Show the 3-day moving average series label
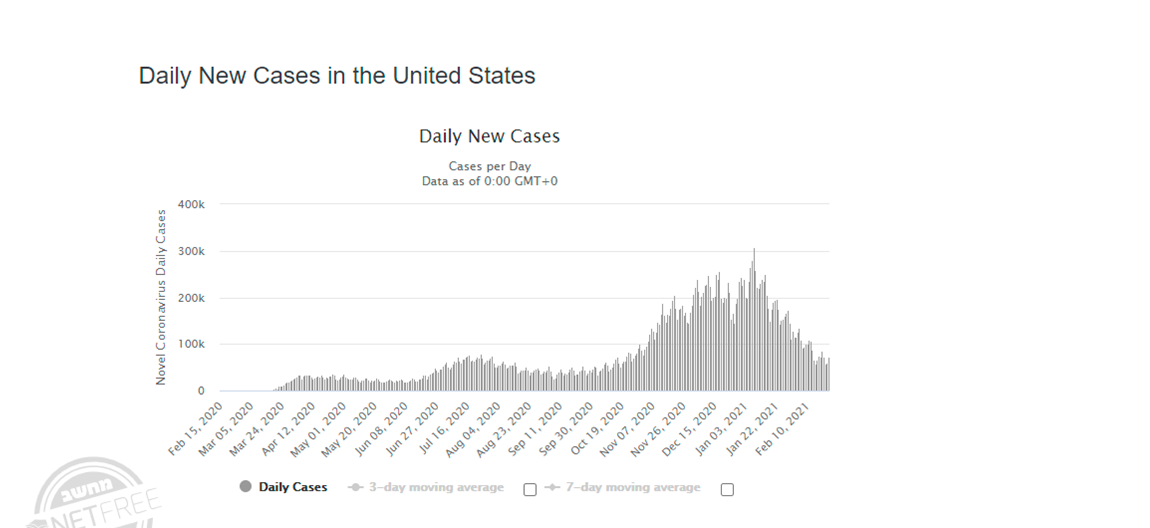Viewport: 1150px width, 528px height. coord(435,488)
